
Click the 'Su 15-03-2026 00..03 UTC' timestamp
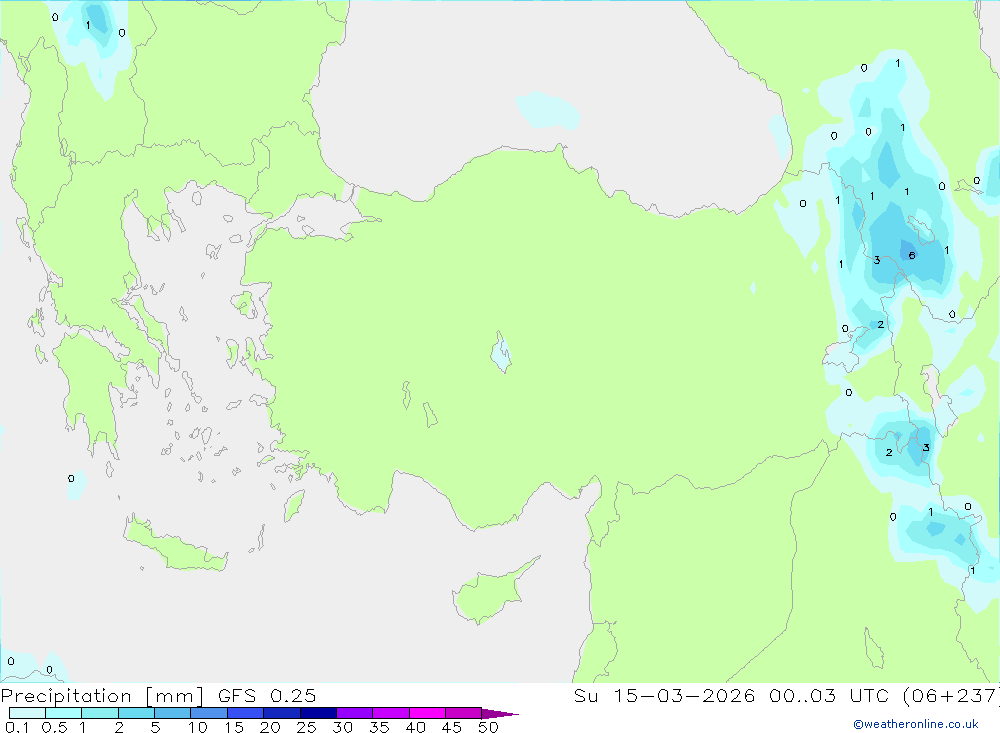click(732, 695)
